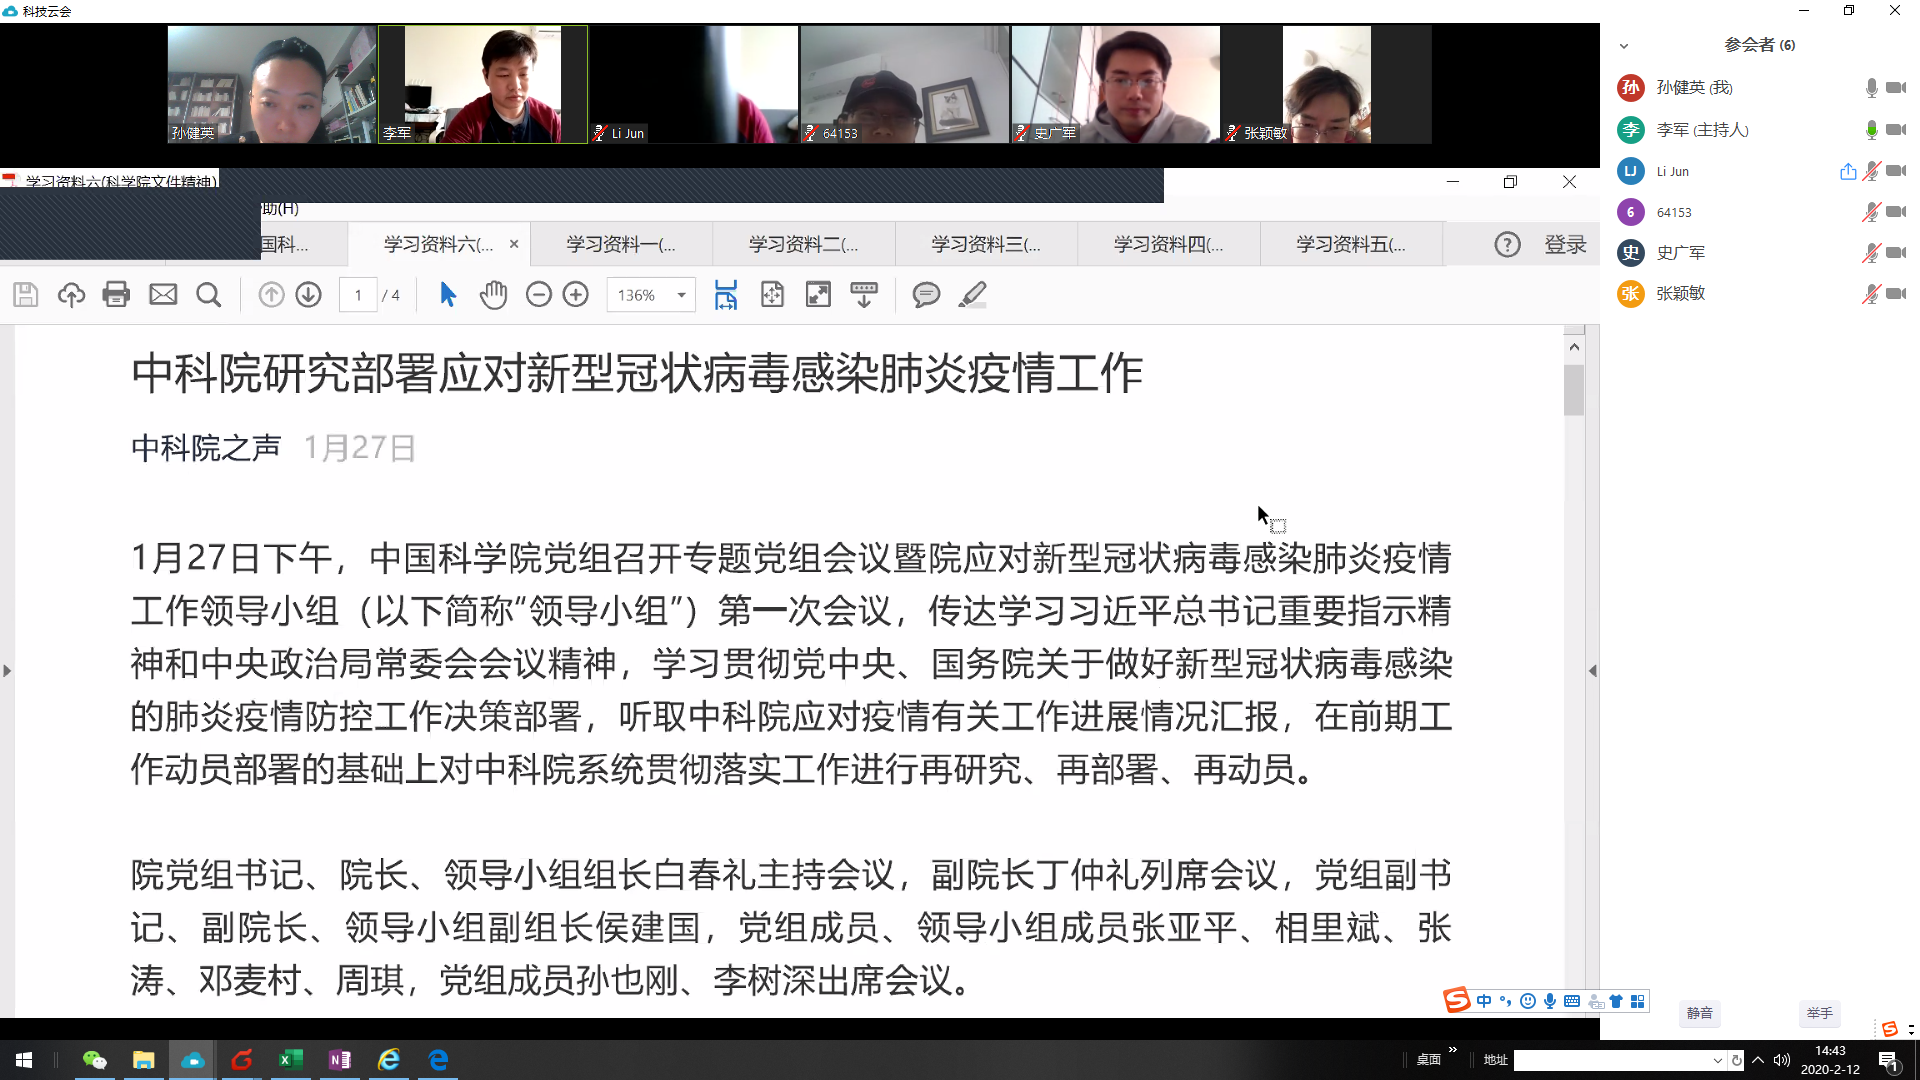Go to next page arrow

(x=309, y=295)
